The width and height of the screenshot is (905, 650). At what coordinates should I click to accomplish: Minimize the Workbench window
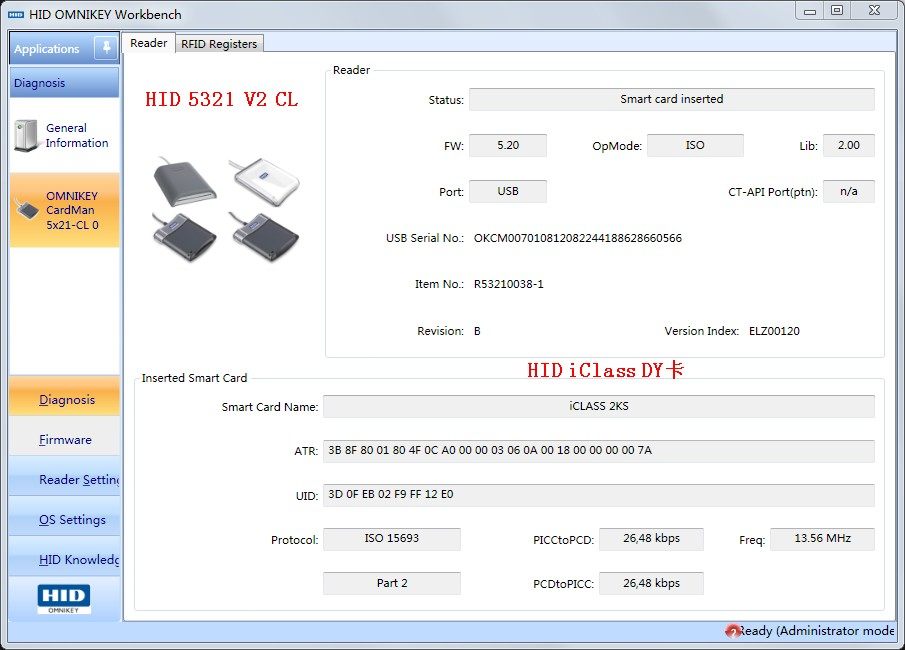tap(810, 11)
